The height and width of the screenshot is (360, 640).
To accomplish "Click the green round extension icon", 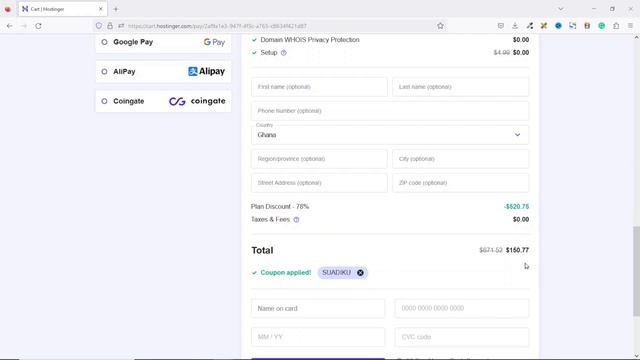I will coord(601,26).
